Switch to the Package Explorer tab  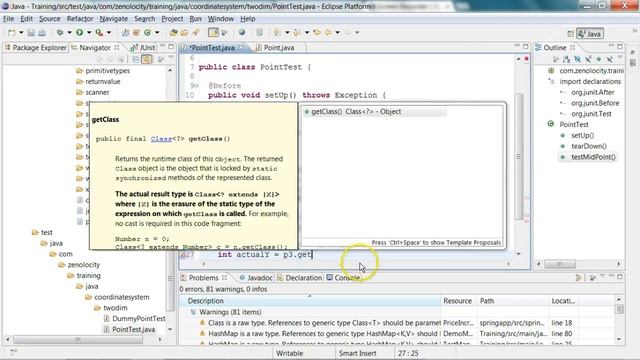coord(35,47)
